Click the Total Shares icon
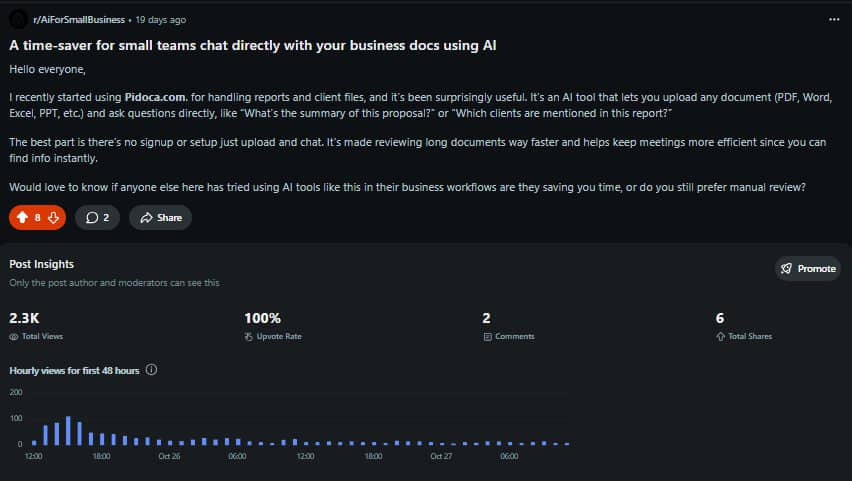 pyautogui.click(x=720, y=337)
